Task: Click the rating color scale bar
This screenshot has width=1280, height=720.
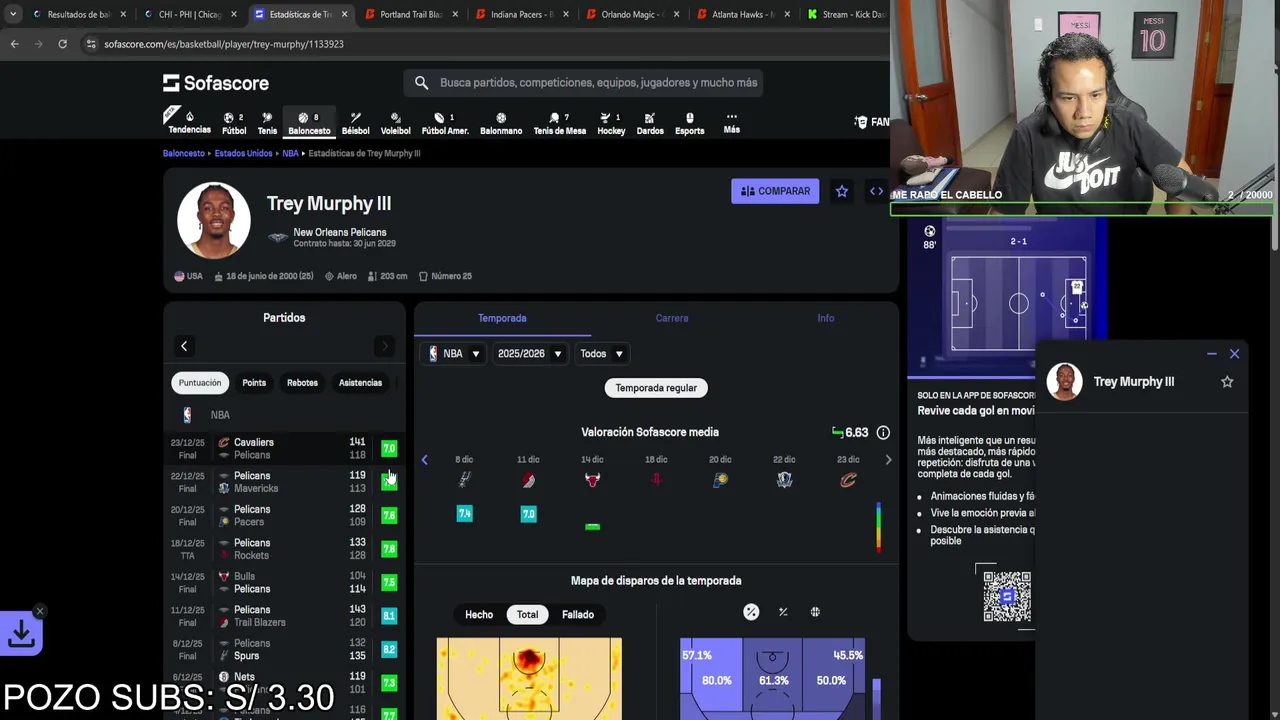Action: coord(878,528)
